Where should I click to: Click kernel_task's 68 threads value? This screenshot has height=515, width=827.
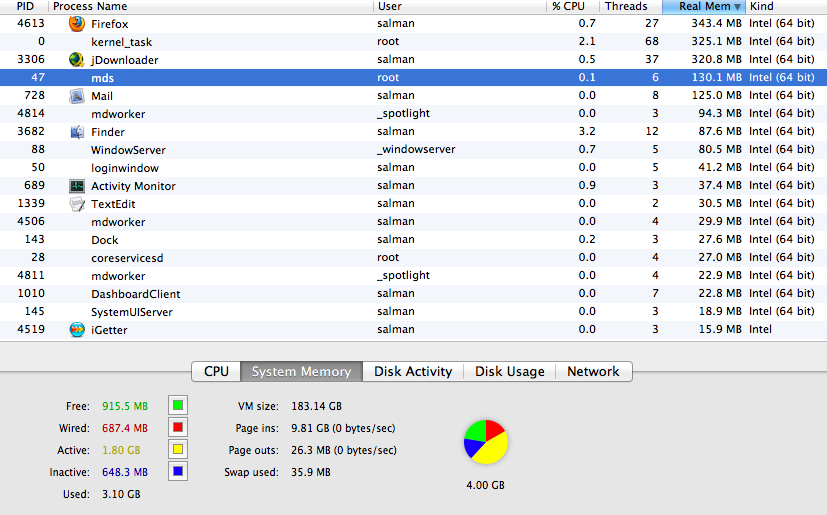tap(652, 41)
